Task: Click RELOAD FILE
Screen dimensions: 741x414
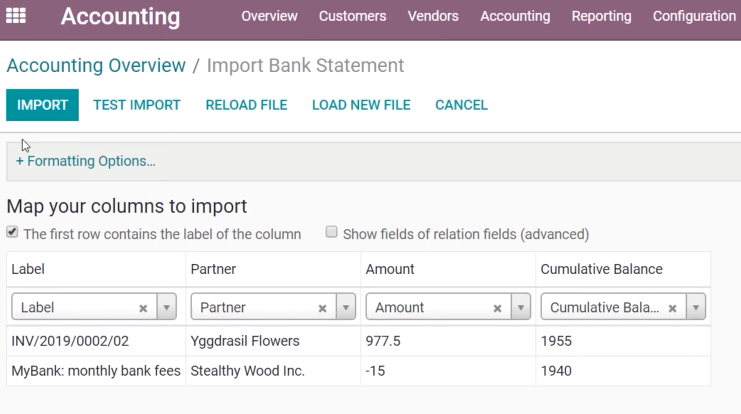Action: click(x=246, y=105)
